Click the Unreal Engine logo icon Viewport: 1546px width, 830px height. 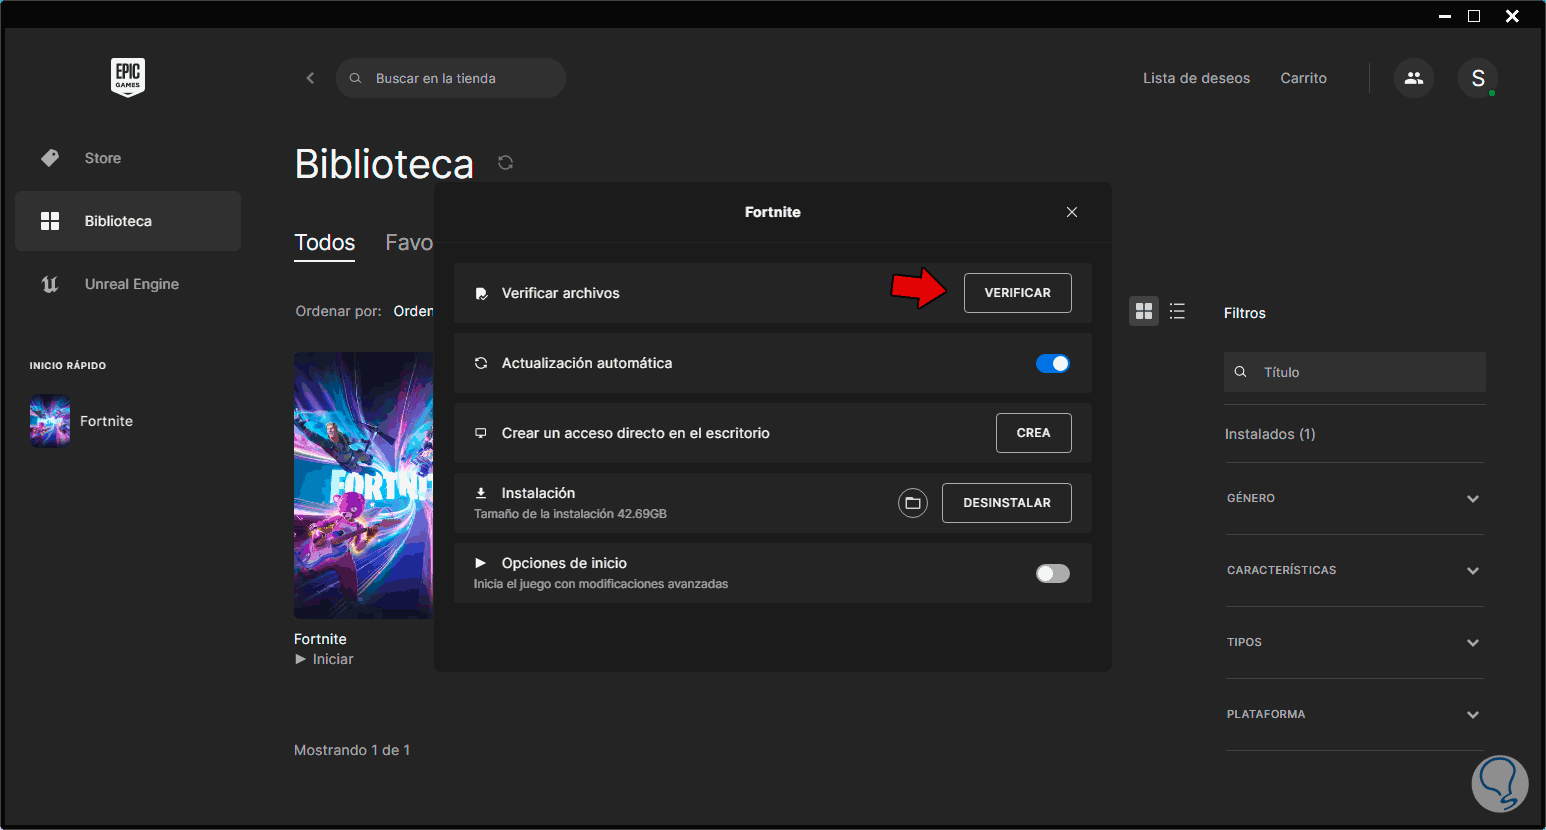(x=50, y=284)
